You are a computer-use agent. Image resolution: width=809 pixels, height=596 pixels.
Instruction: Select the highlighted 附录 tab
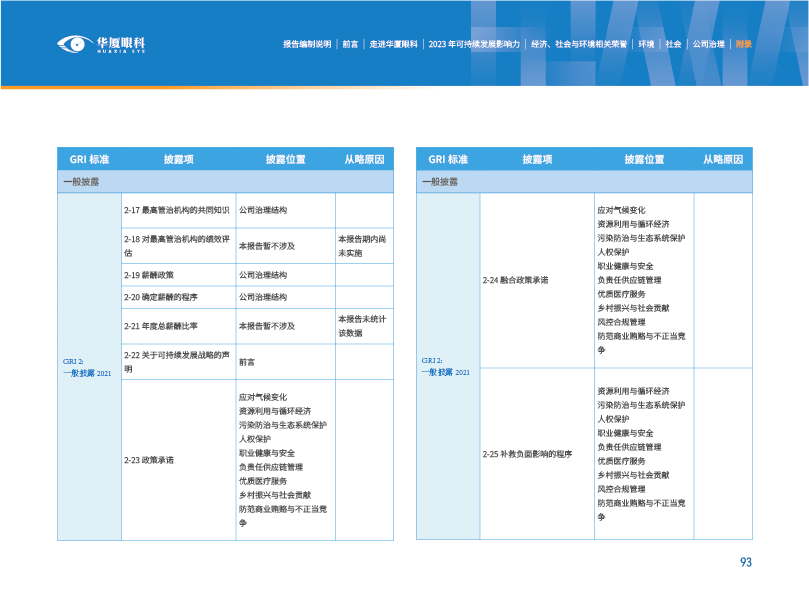(x=743, y=44)
